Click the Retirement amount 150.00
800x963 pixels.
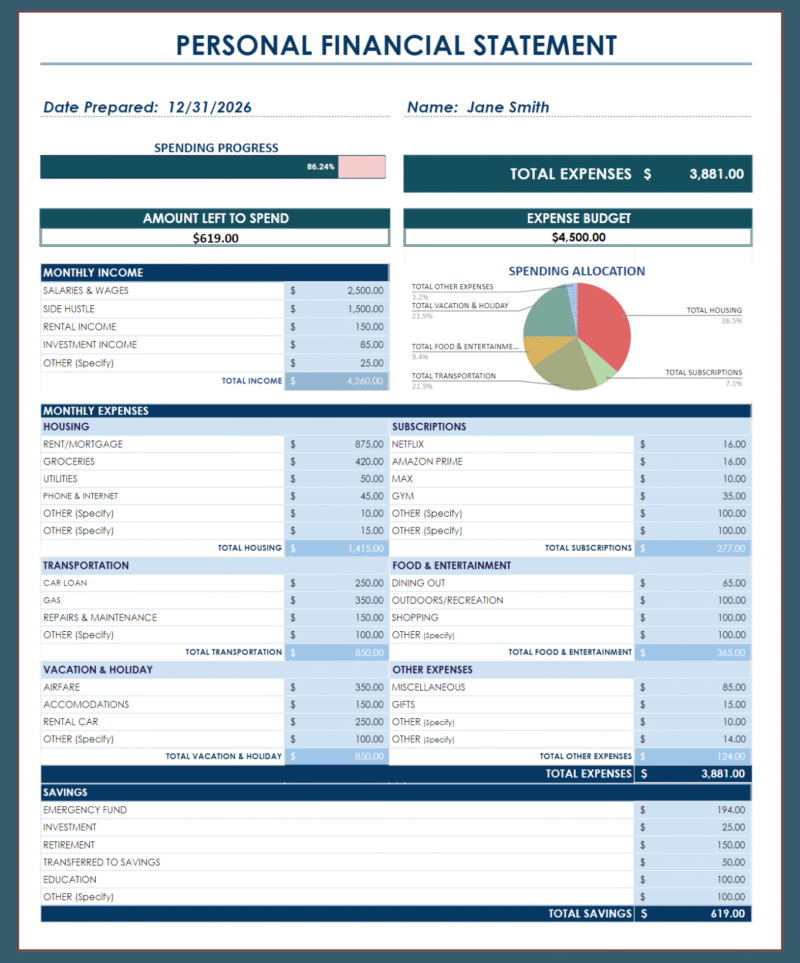[693, 845]
